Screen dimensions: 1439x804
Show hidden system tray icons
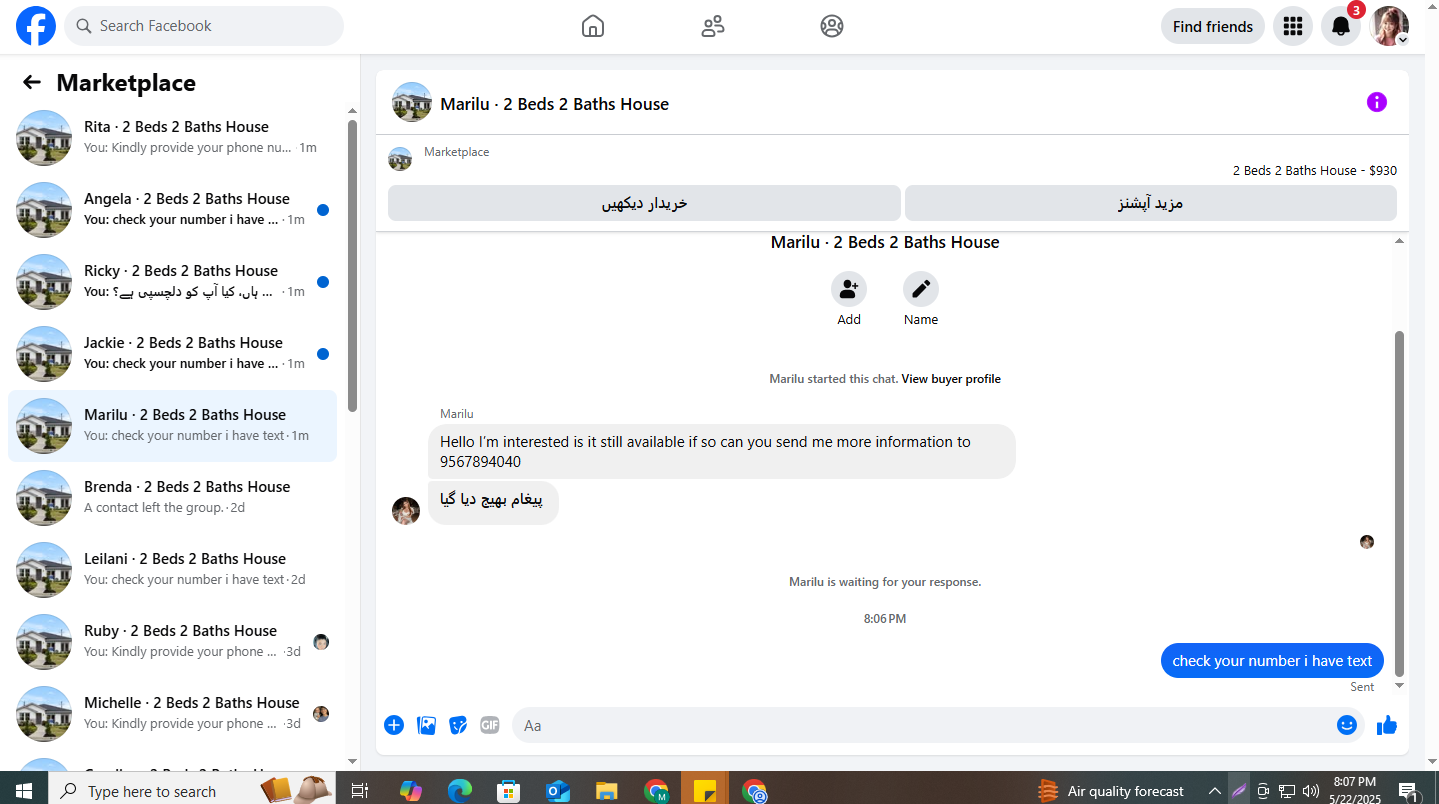click(x=1214, y=791)
